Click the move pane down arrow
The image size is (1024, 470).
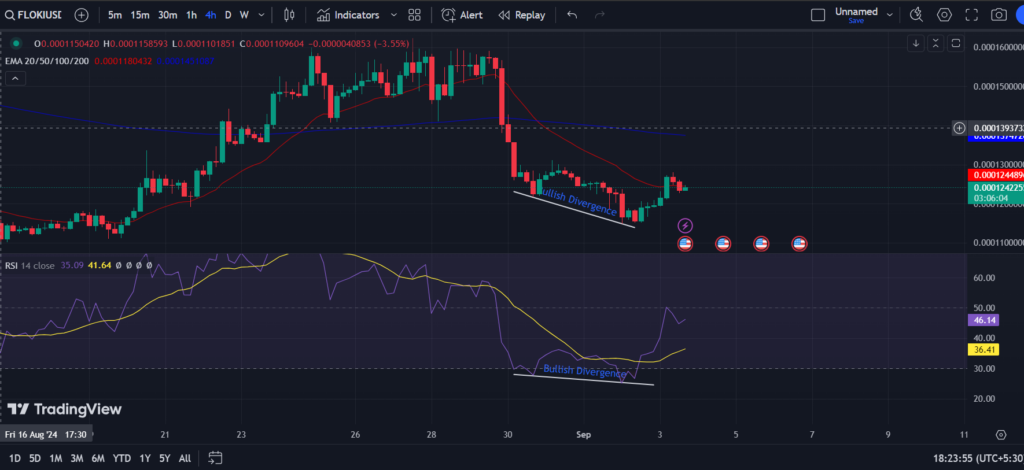tap(916, 43)
